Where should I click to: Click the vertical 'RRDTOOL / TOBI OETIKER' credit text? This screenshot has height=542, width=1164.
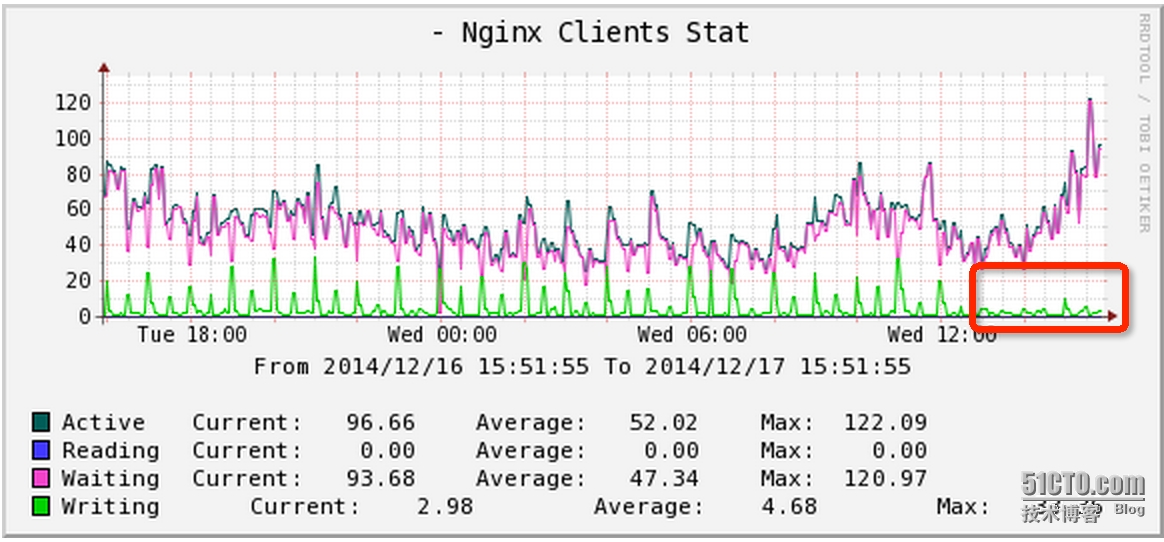1143,123
